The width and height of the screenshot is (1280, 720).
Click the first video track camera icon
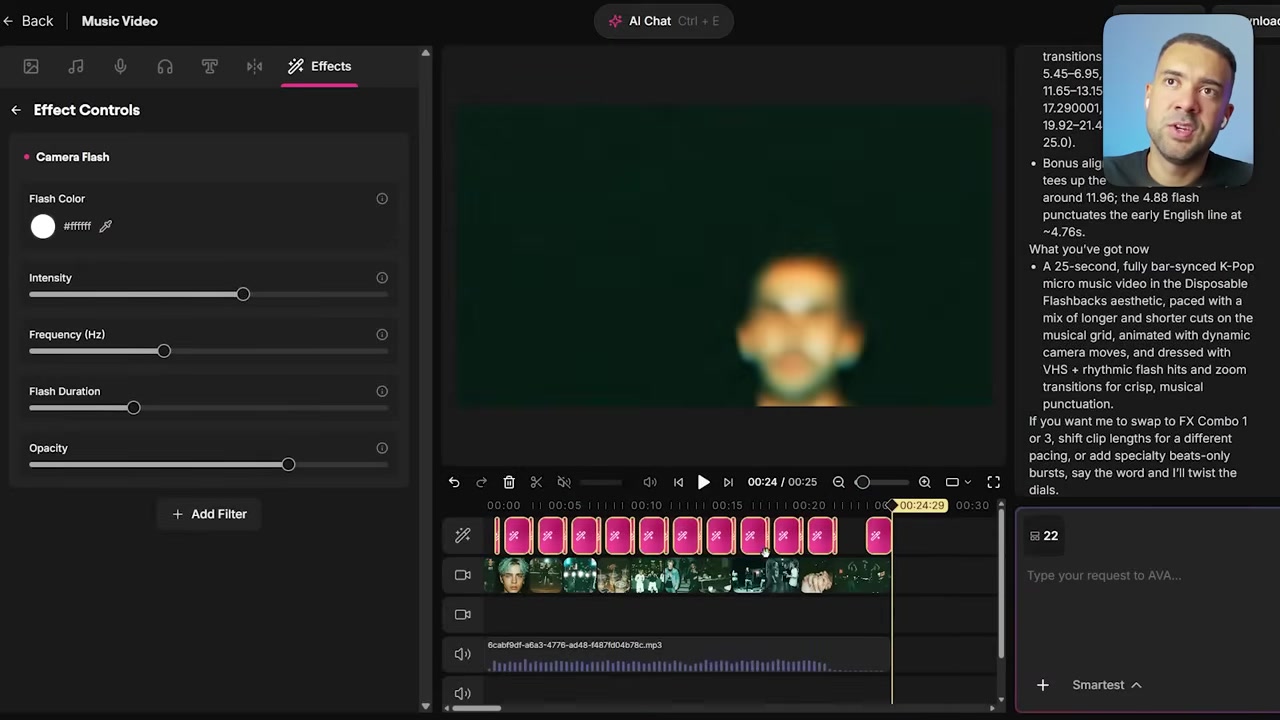click(x=463, y=575)
